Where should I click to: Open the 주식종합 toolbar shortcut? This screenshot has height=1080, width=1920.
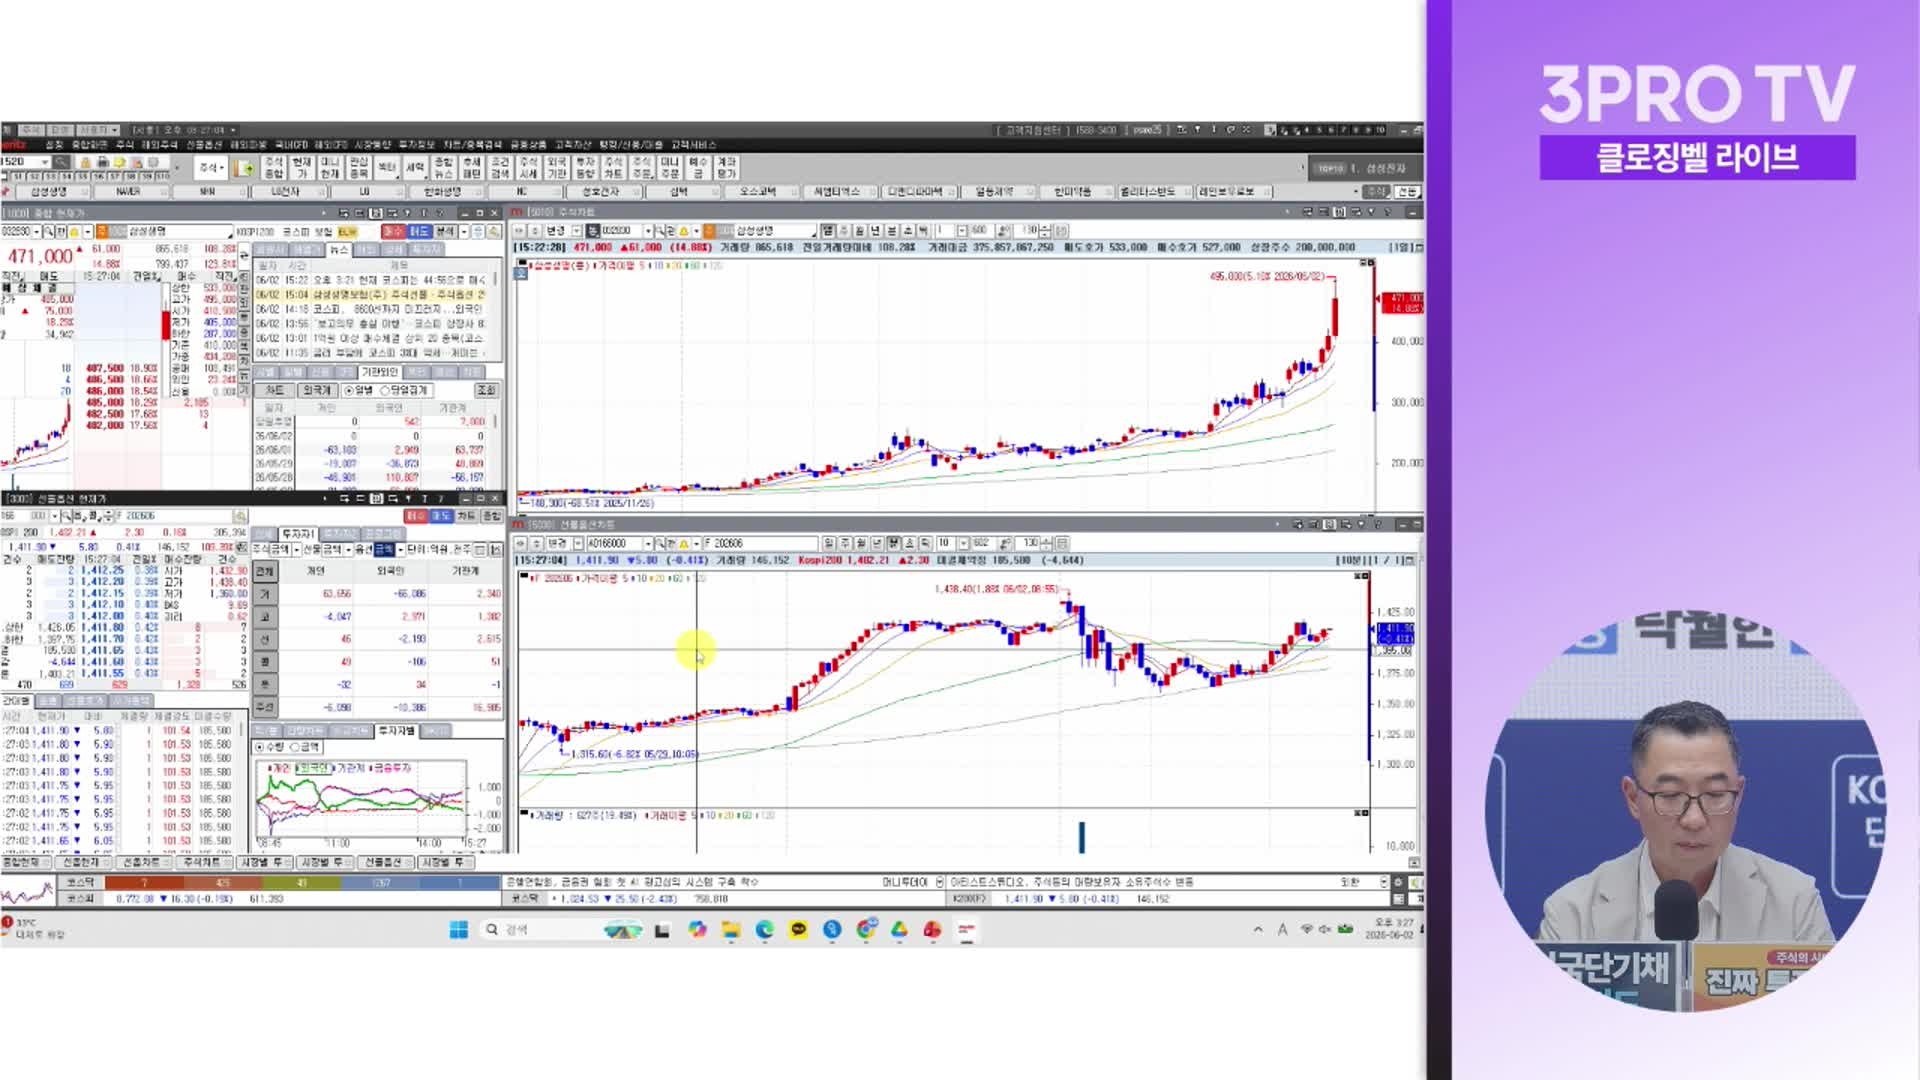(x=273, y=168)
